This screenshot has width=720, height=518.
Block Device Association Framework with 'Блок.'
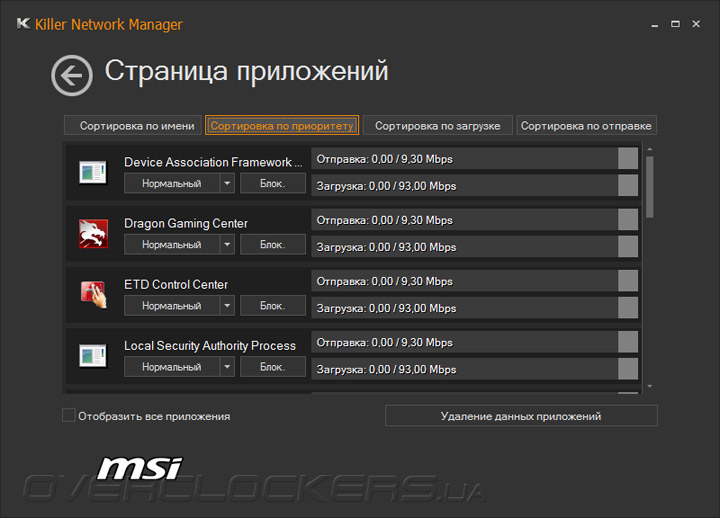coord(273,183)
